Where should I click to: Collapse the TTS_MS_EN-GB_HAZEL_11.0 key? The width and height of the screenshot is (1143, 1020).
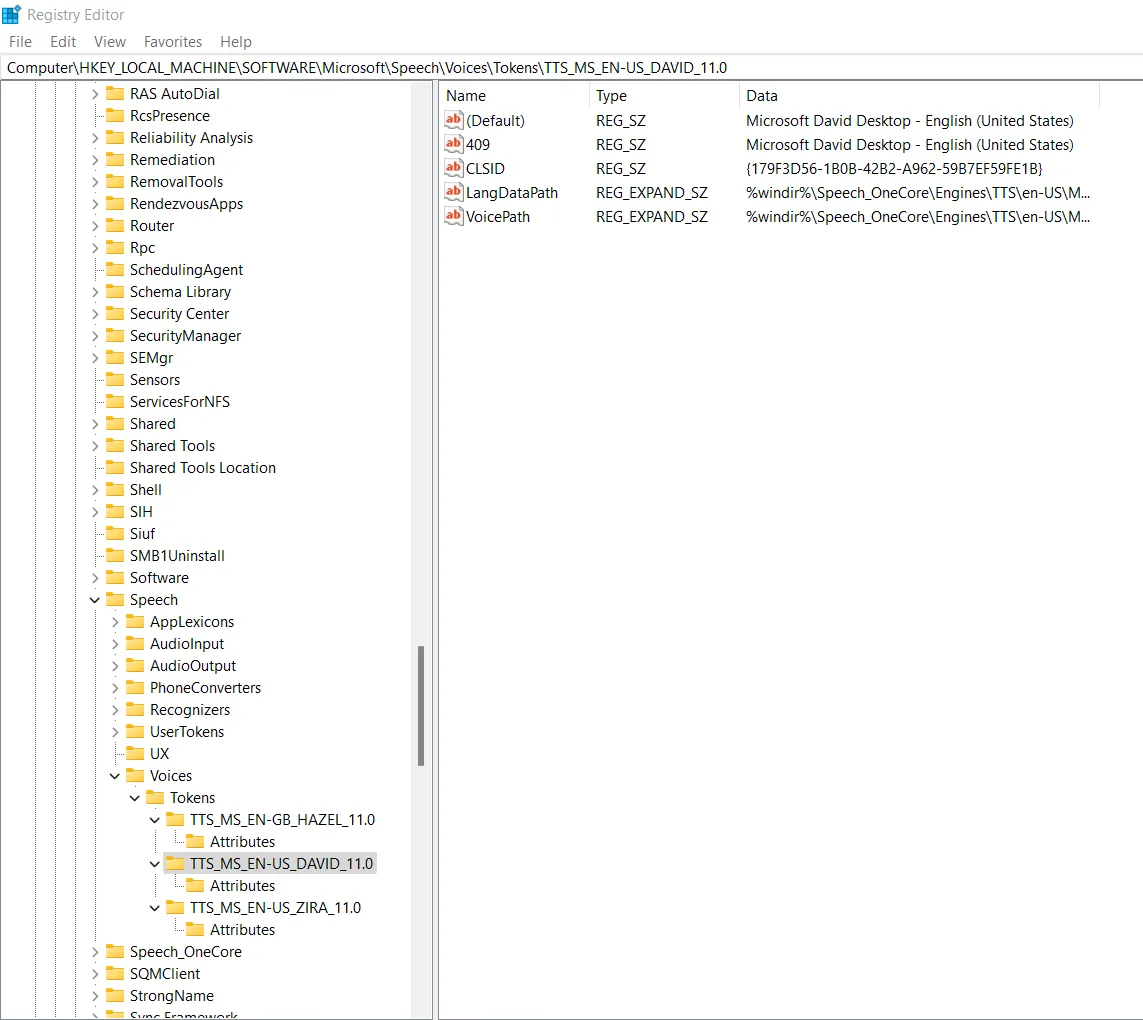pyautogui.click(x=155, y=819)
